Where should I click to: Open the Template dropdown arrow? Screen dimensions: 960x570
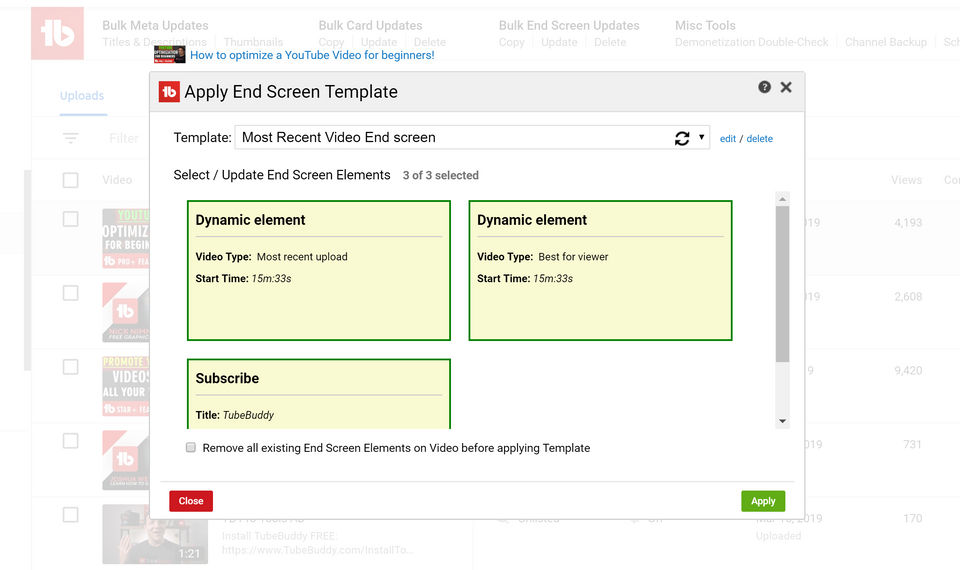point(702,138)
